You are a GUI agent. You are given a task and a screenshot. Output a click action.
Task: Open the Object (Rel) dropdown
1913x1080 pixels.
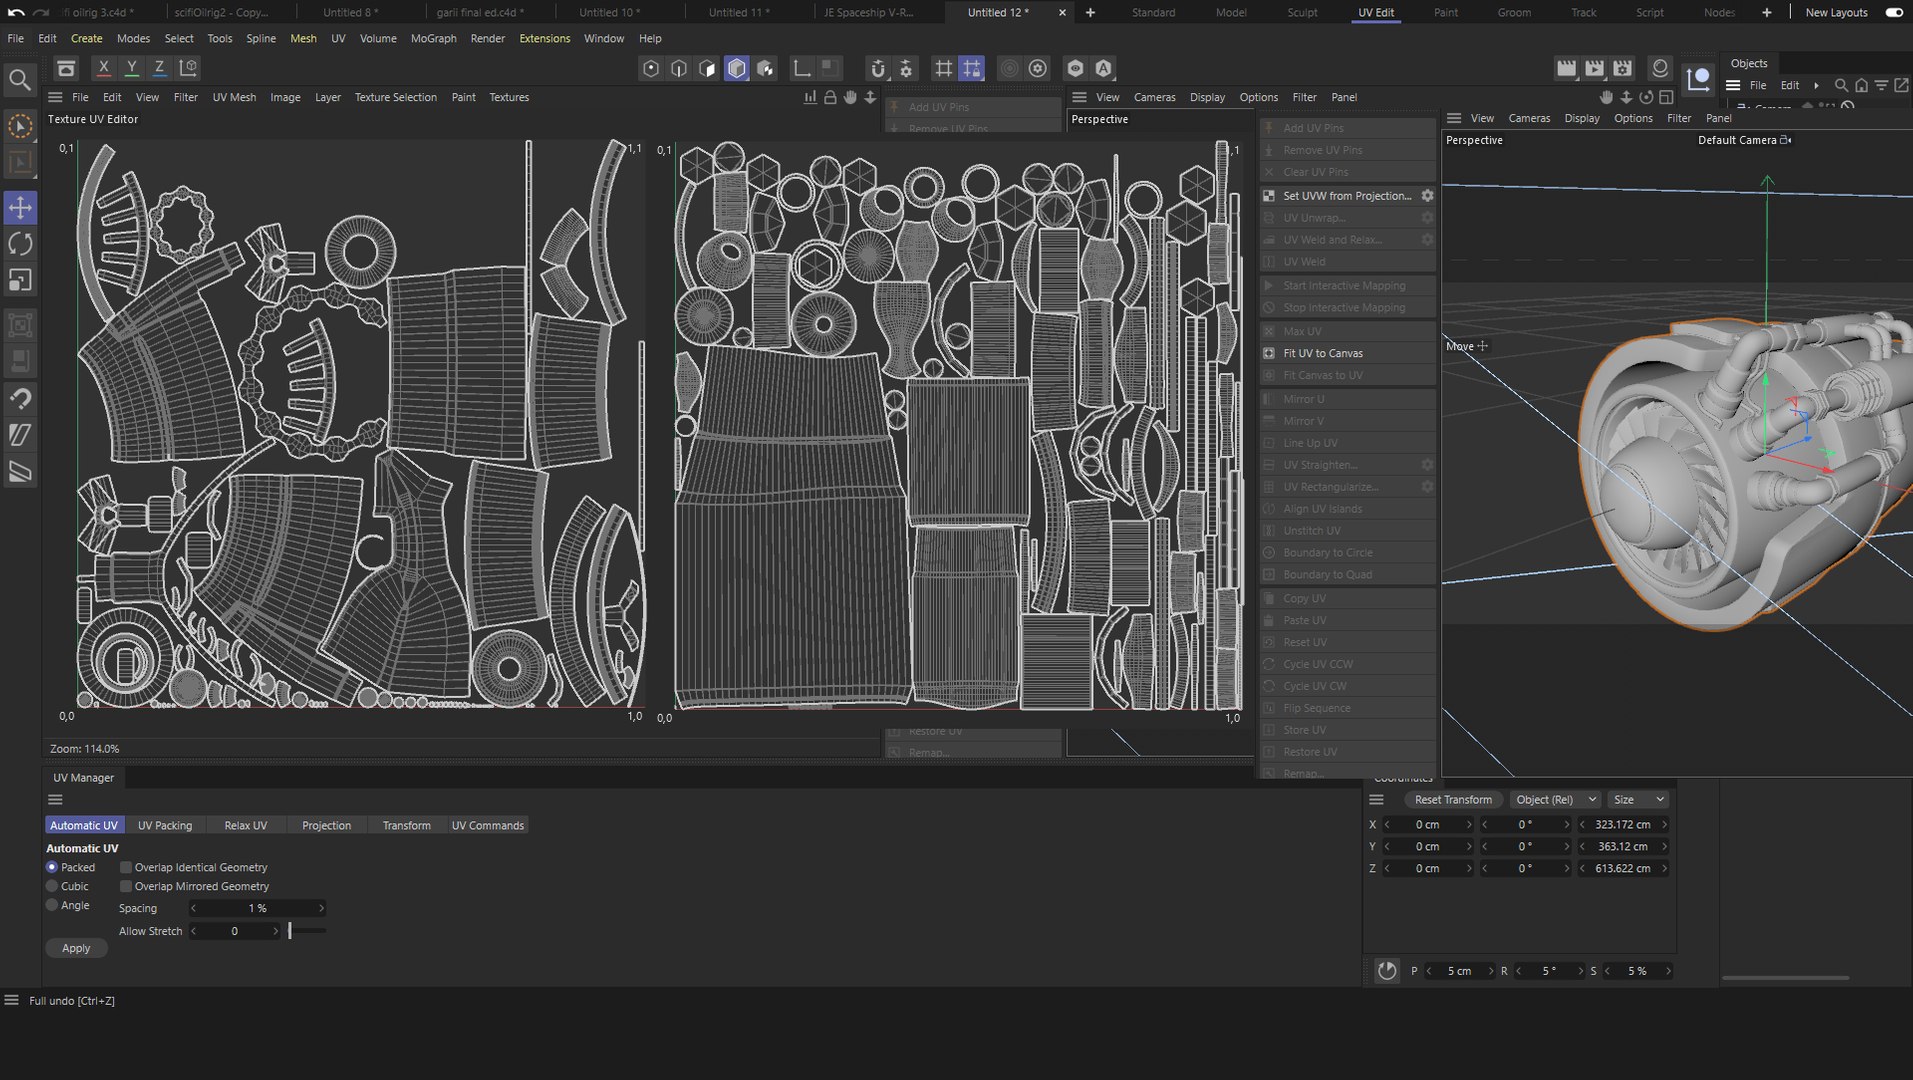tap(1554, 800)
